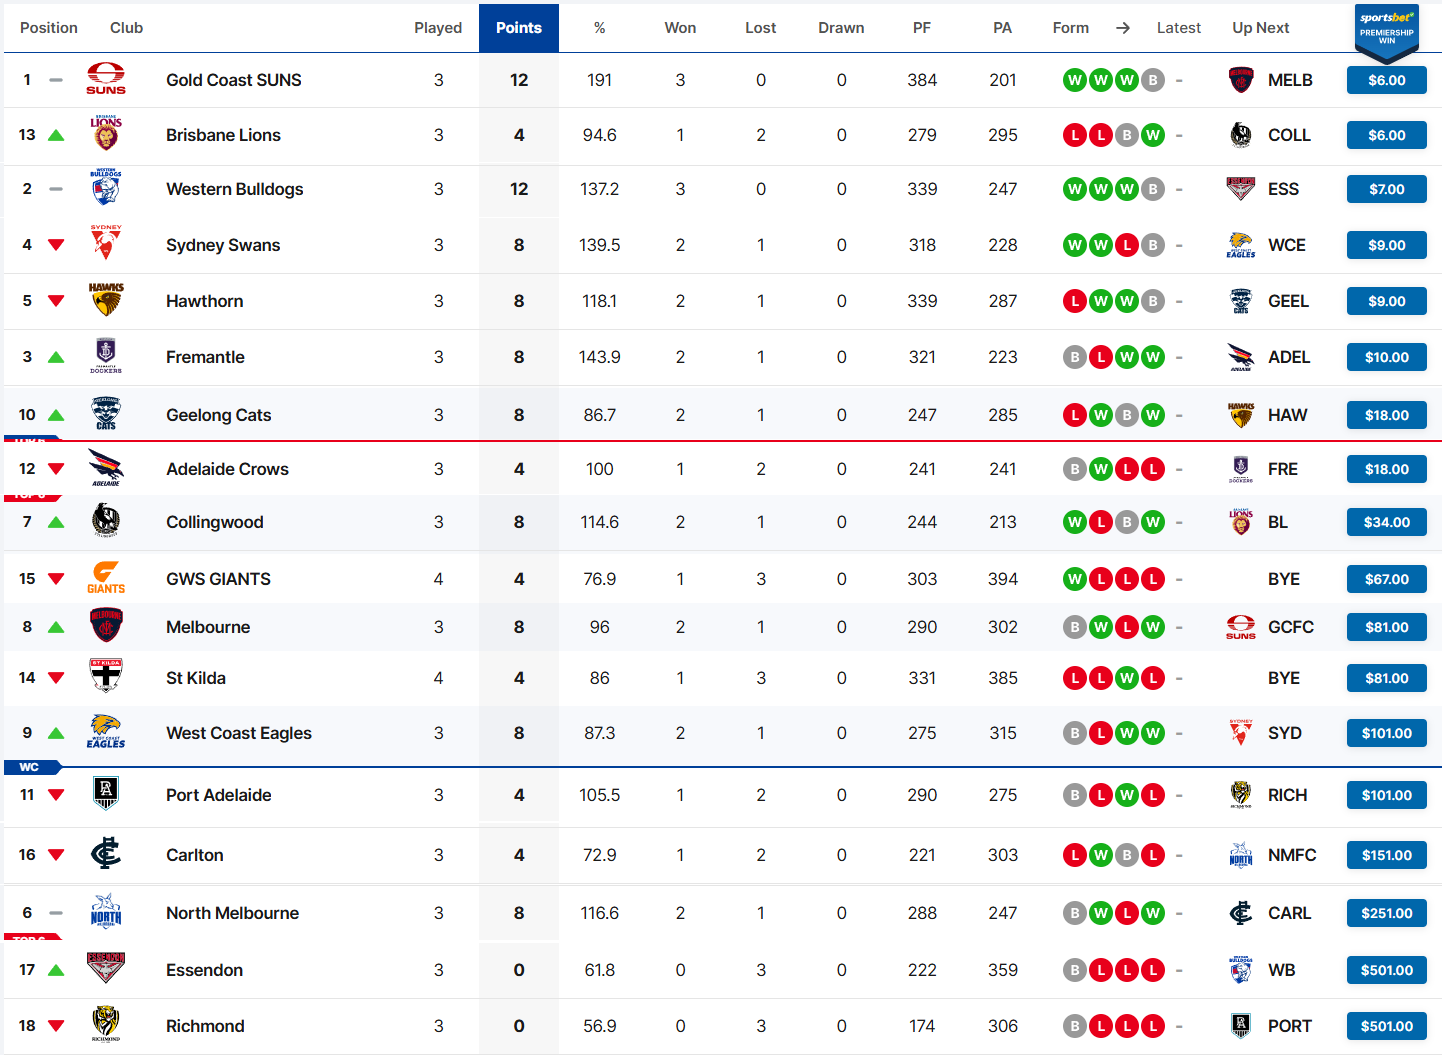Image resolution: width=1442 pixels, height=1055 pixels.
Task: Click Brisbane Lions green up movement arrow
Action: point(56,135)
